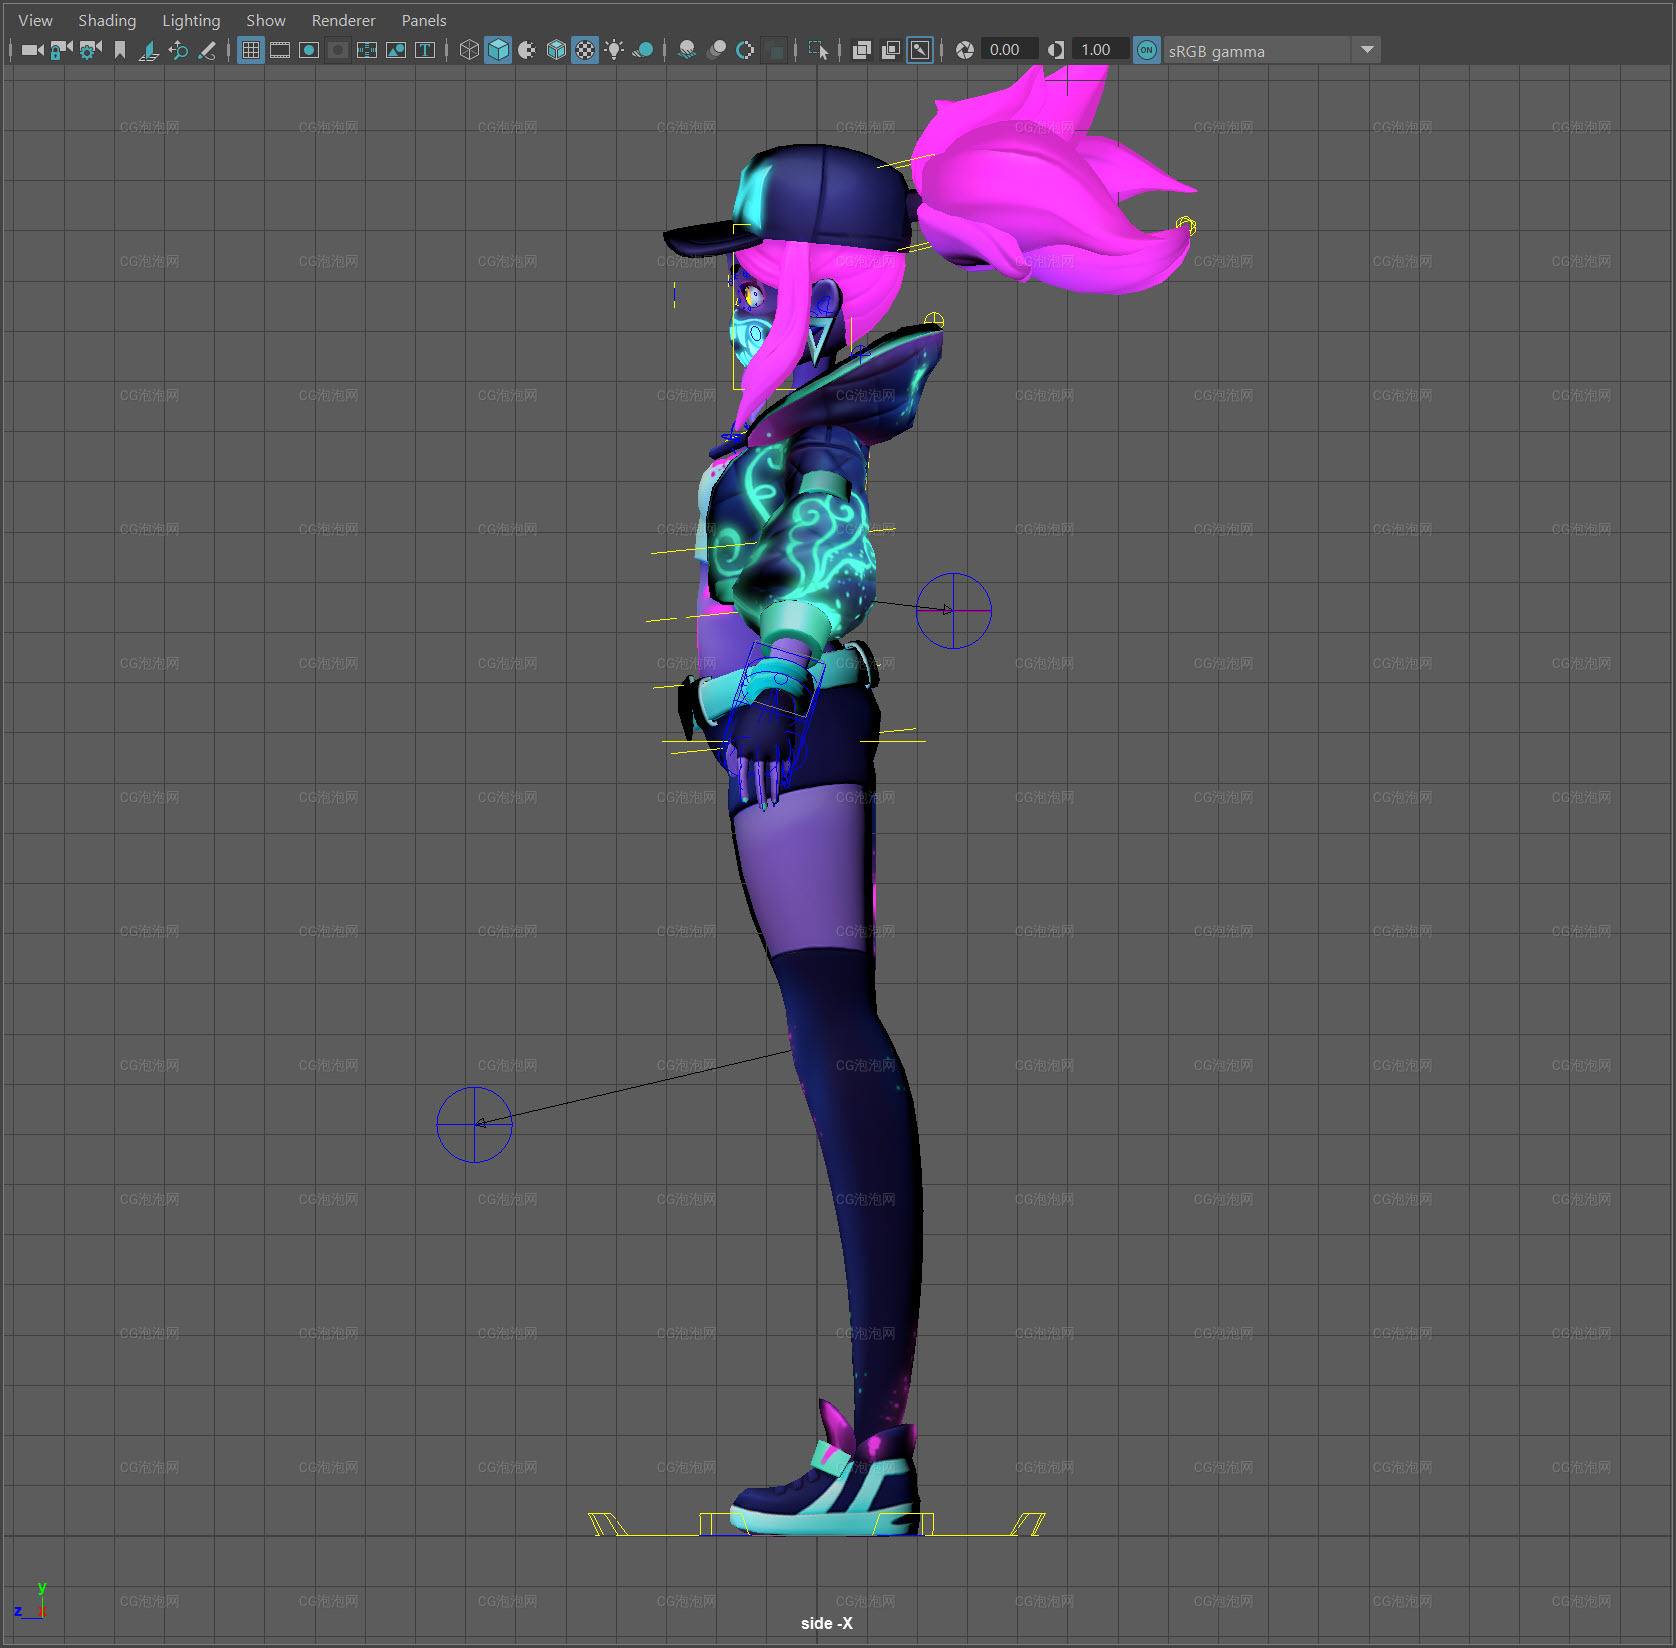The image size is (1676, 1648).
Task: Switch to Wireframe display mode
Action: 469,50
